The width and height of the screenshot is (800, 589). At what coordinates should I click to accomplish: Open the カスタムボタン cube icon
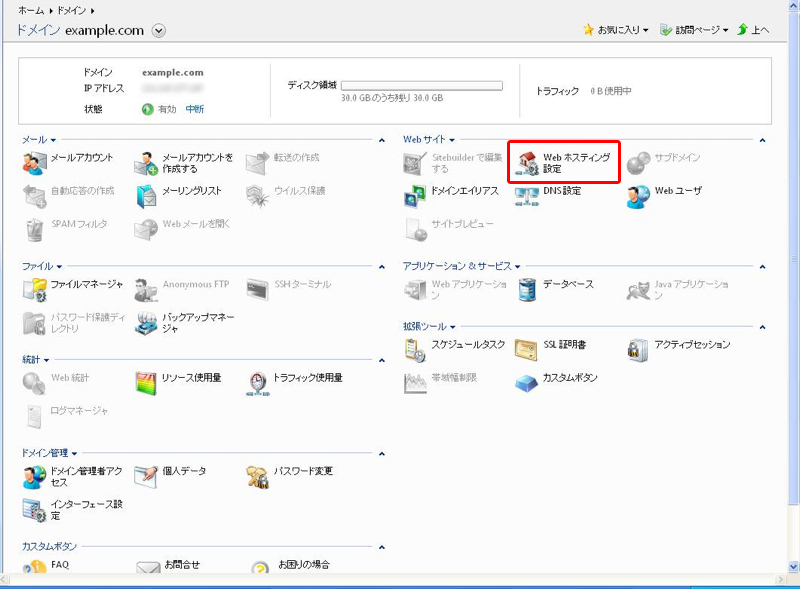[527, 383]
